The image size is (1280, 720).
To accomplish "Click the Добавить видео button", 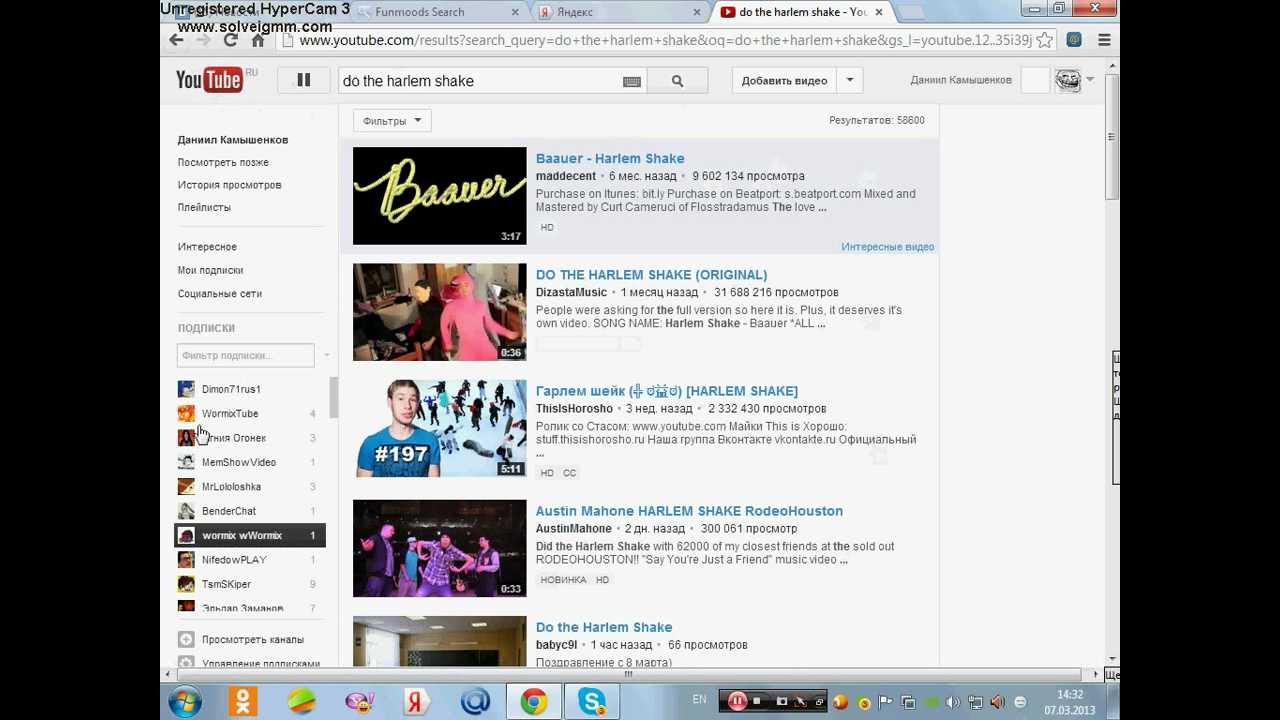I will tap(785, 80).
